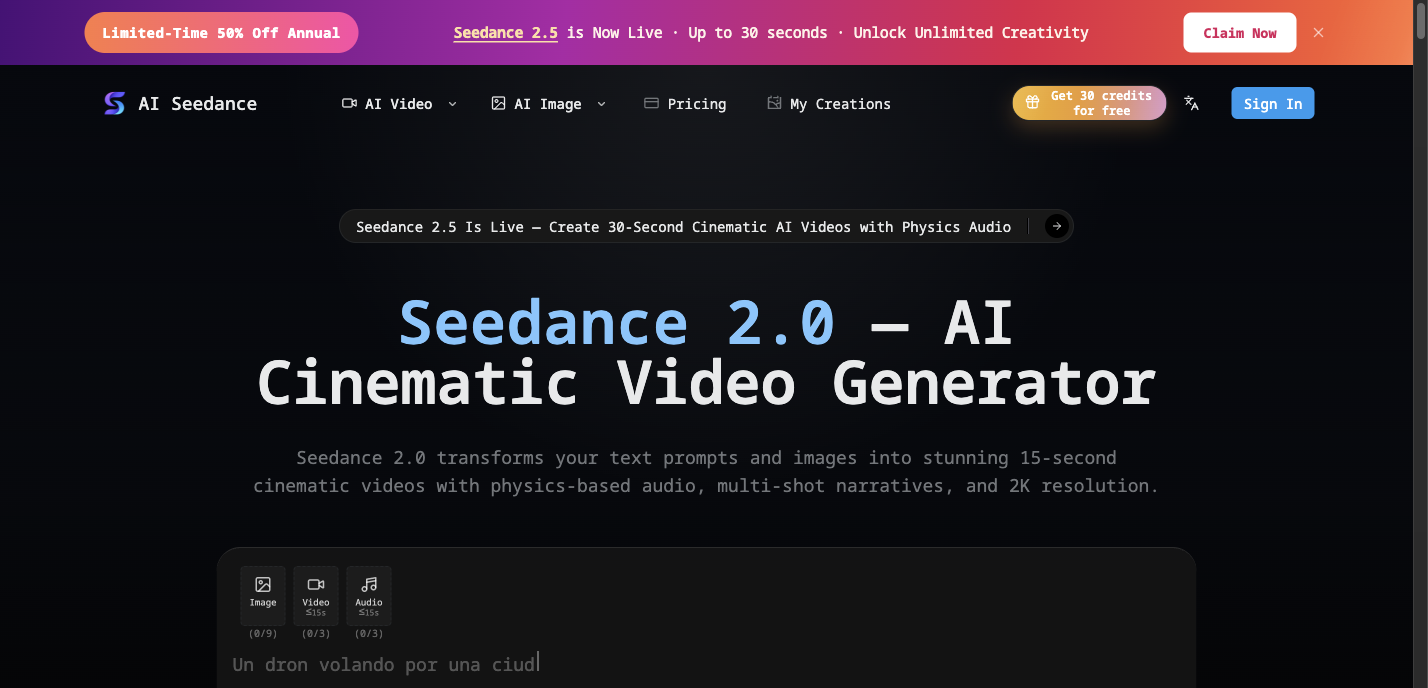Image resolution: width=1428 pixels, height=688 pixels.
Task: Expand the AI Video dropdown menu
Action: [399, 103]
